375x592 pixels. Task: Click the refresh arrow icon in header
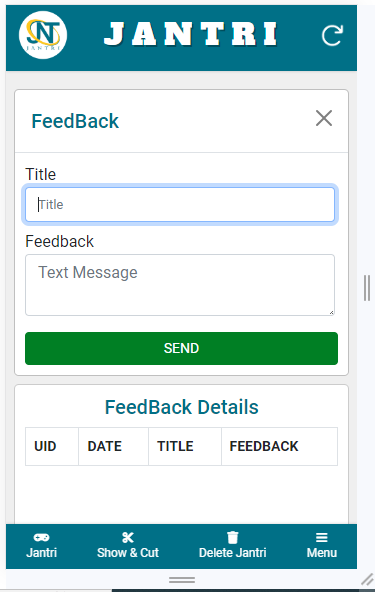(x=332, y=35)
